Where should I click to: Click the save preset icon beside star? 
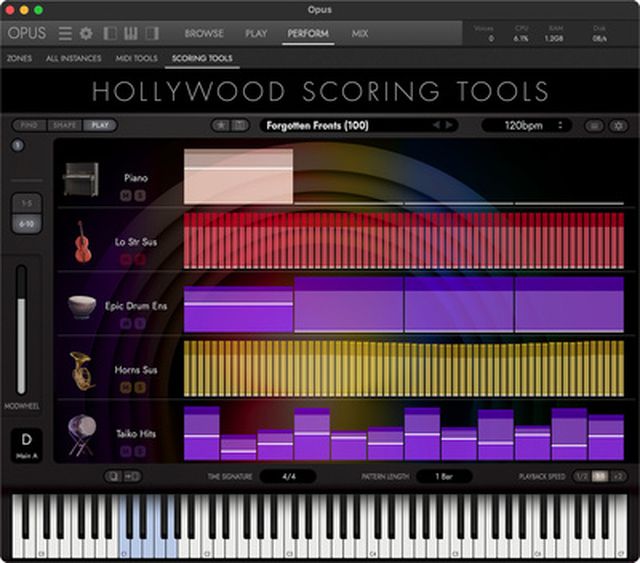tap(240, 125)
